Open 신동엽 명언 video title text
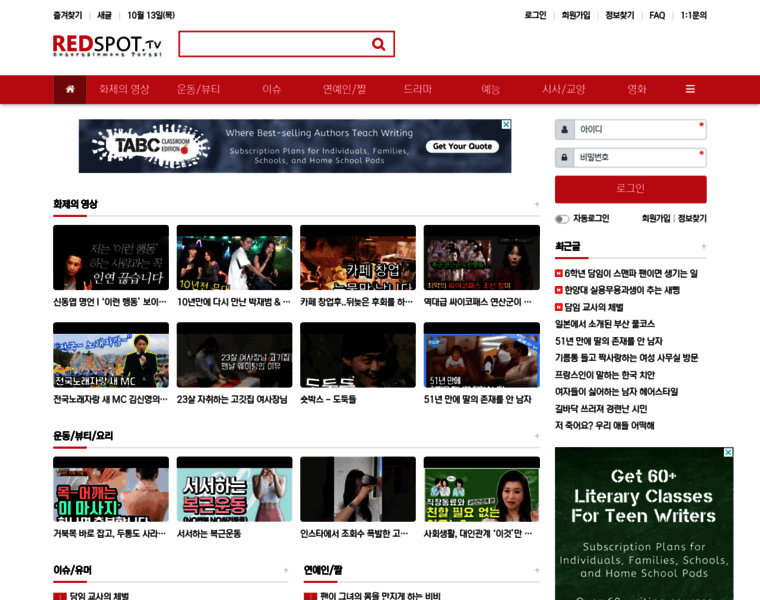The height and width of the screenshot is (600, 760). (110, 302)
